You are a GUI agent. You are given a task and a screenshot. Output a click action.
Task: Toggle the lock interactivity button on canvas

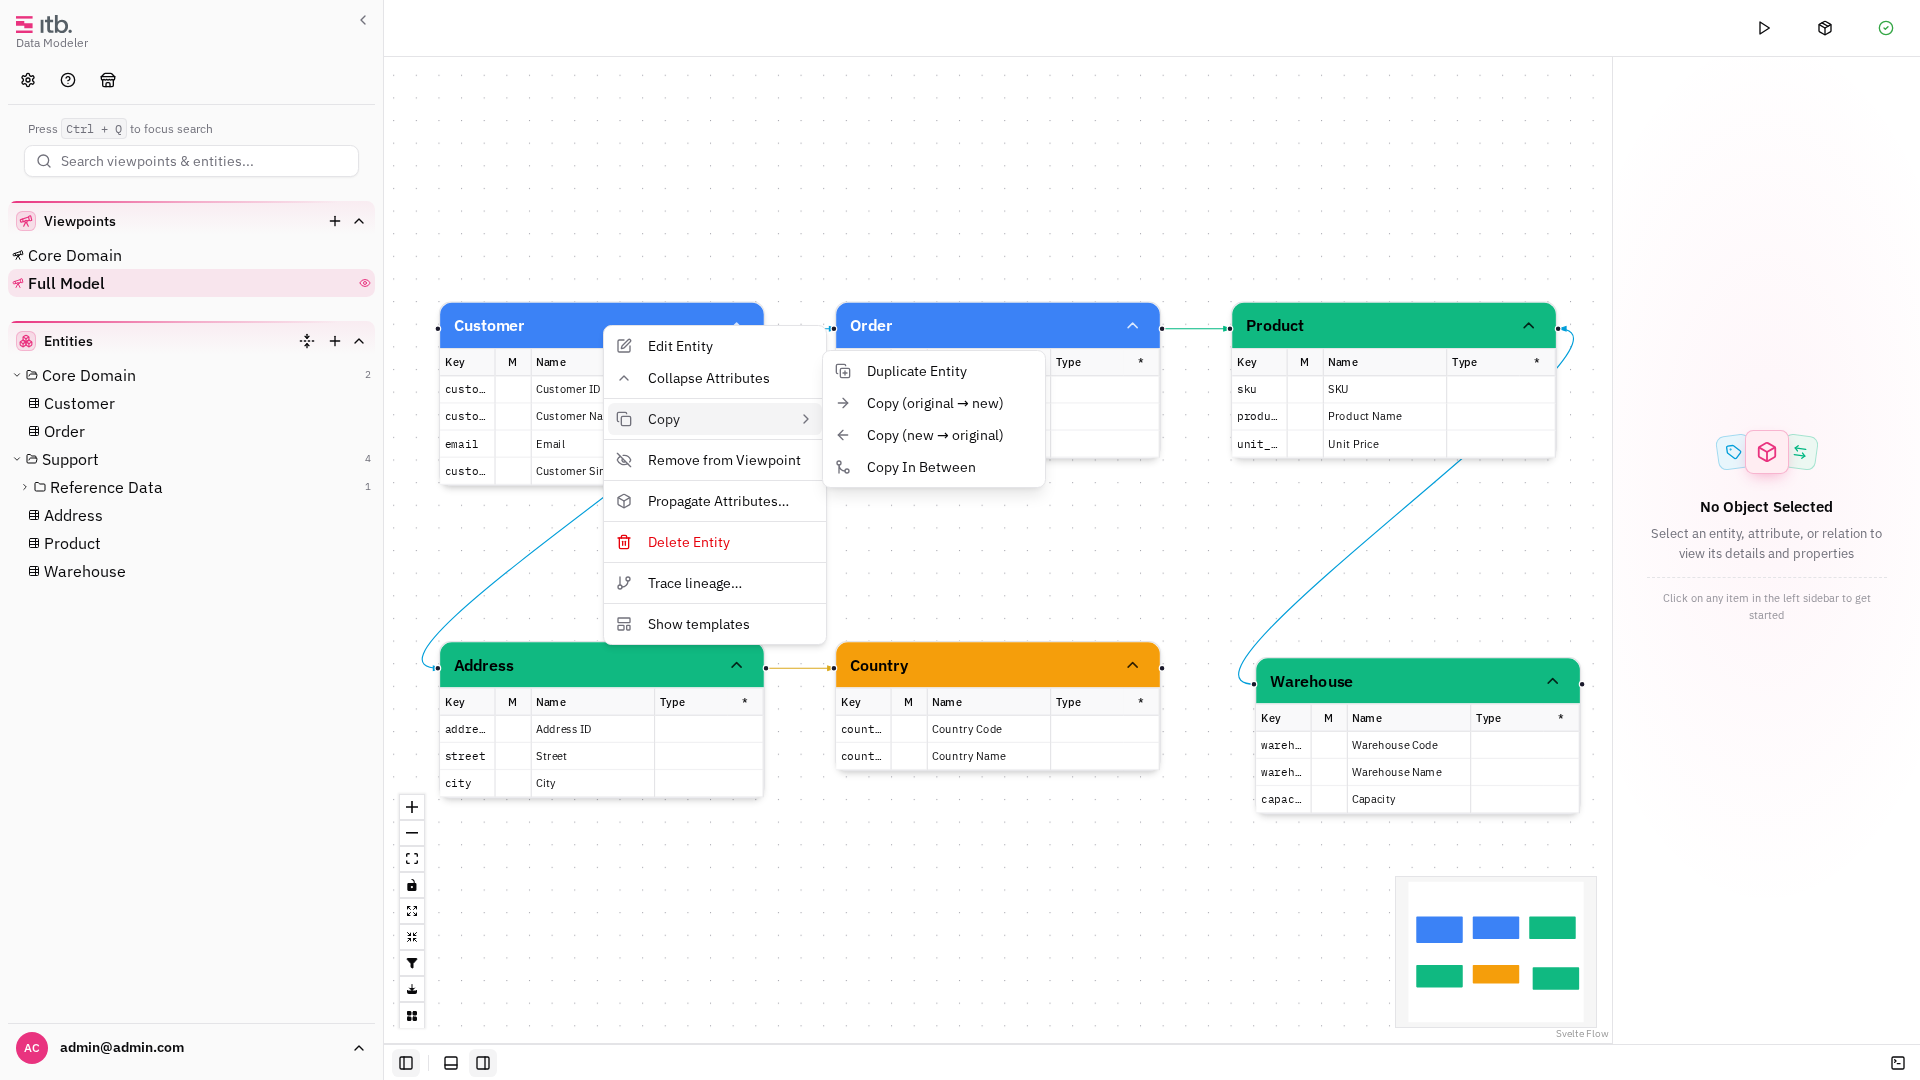(412, 885)
